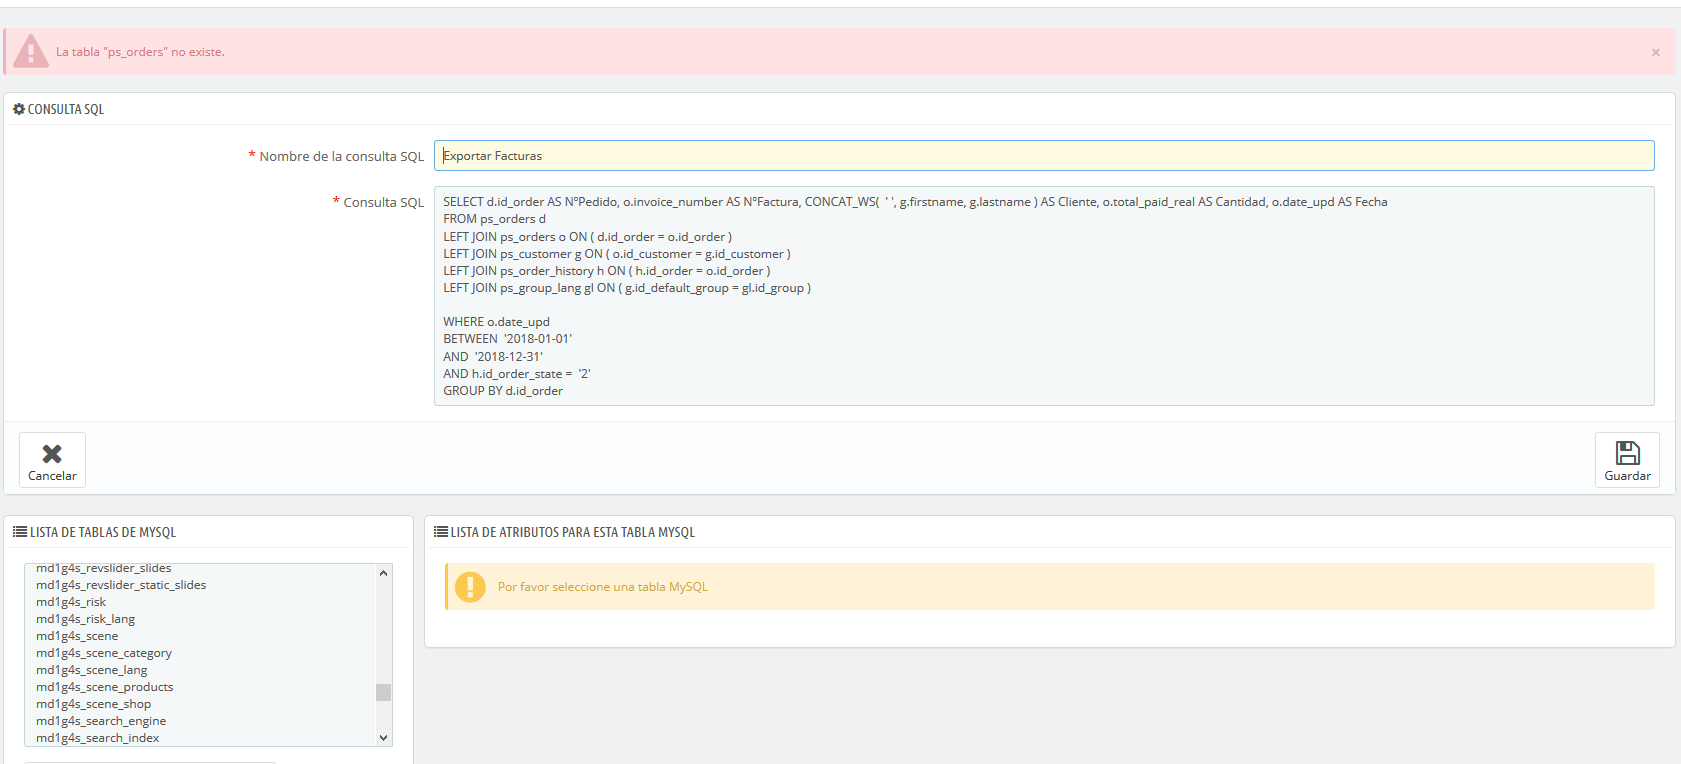
Task: Click the table list scrollbar thumb
Action: 383,692
